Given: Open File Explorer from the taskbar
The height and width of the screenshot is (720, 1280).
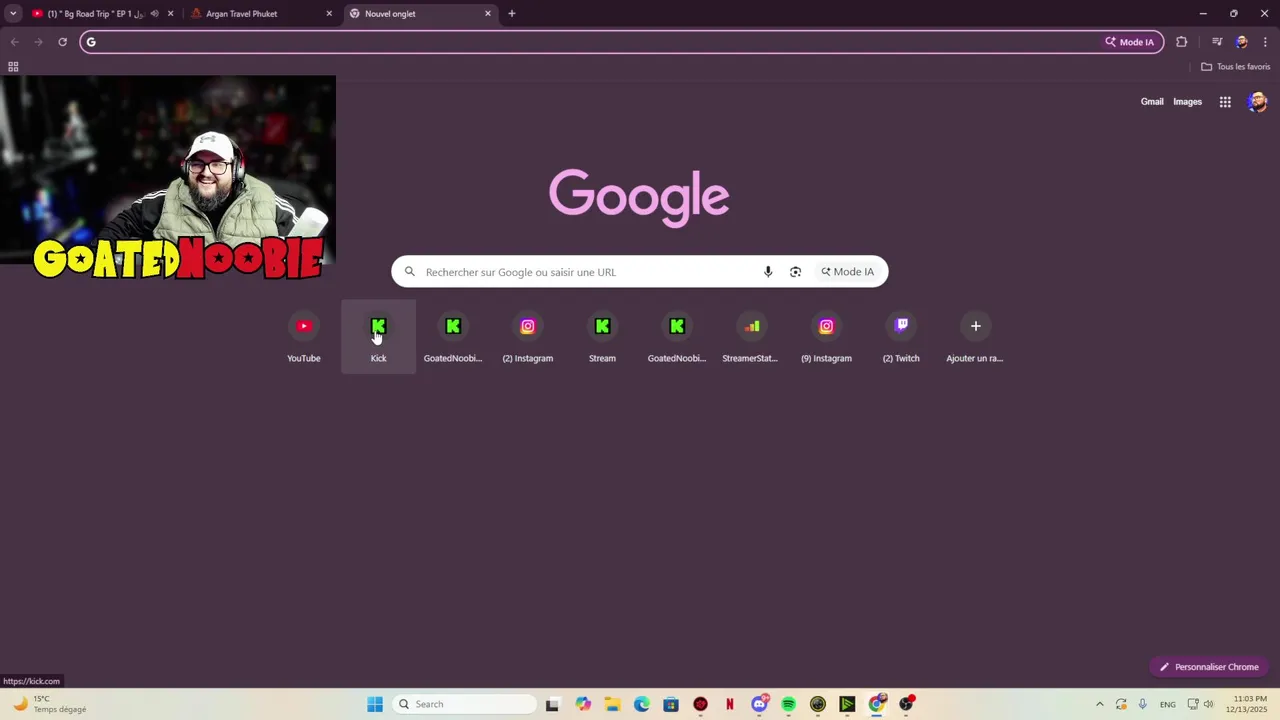Looking at the screenshot, I should pyautogui.click(x=612, y=704).
